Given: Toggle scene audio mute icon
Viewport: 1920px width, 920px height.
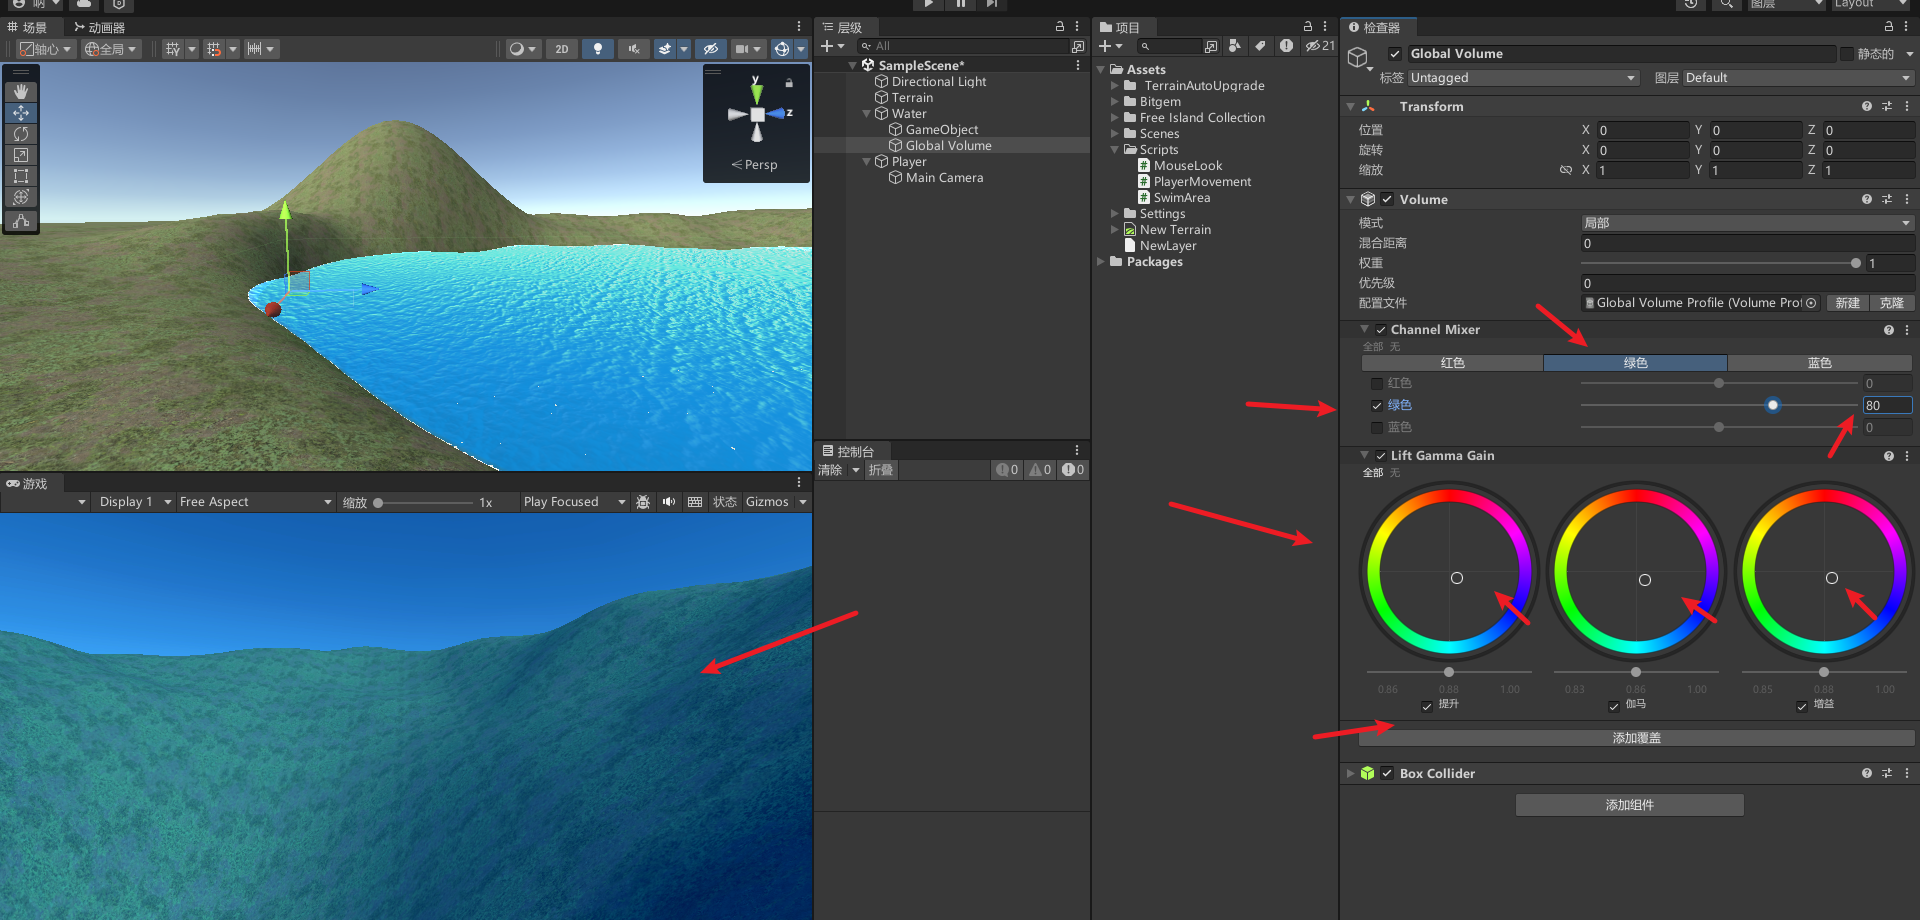Looking at the screenshot, I should pos(633,49).
